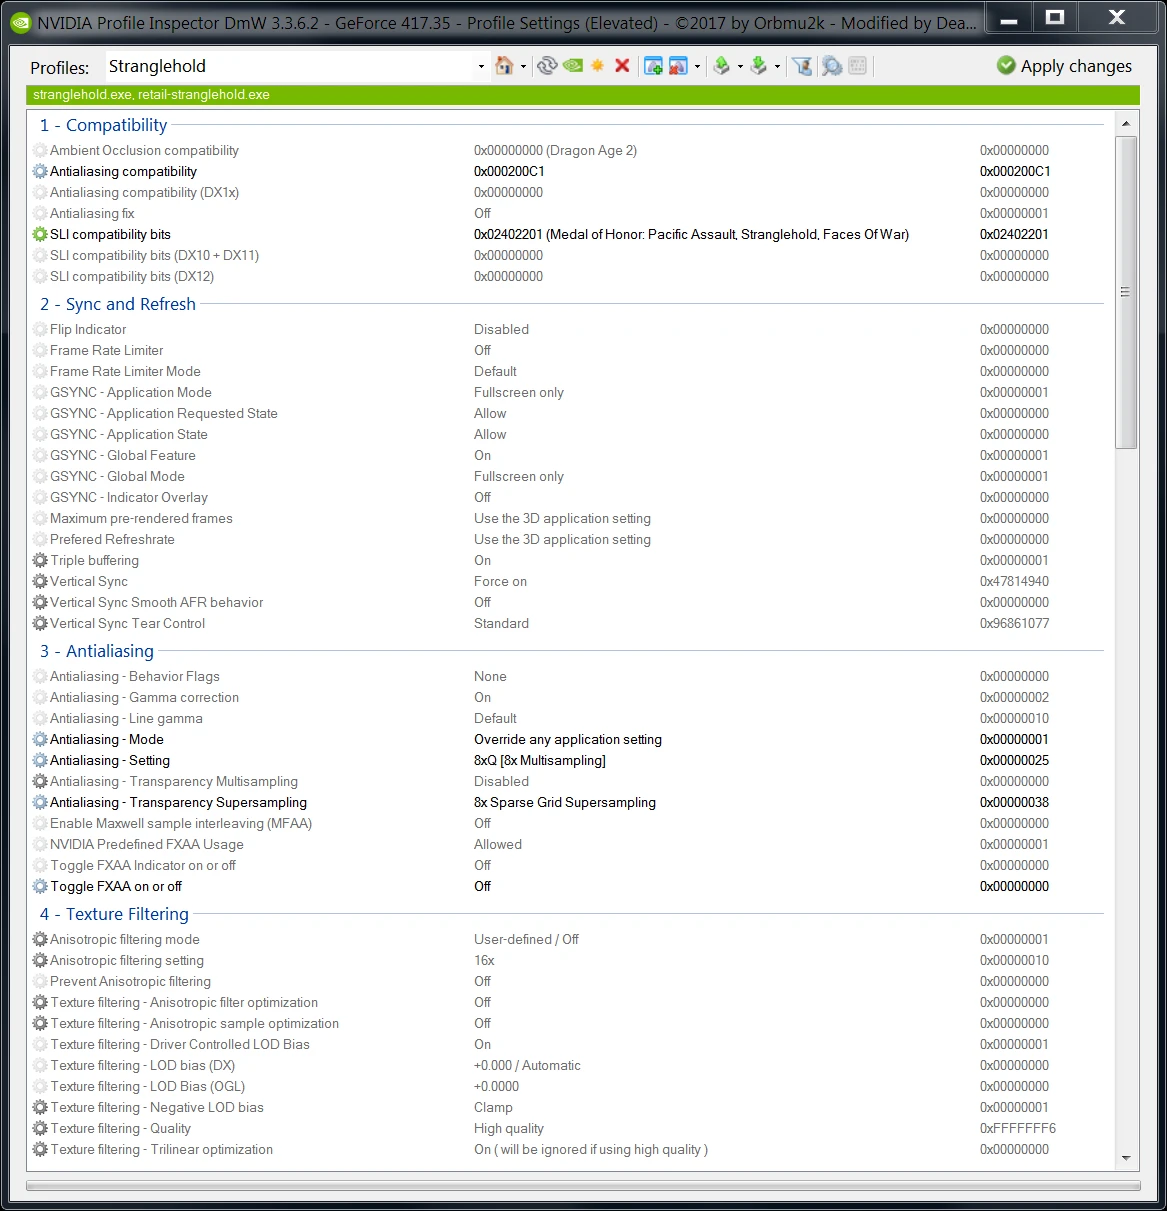This screenshot has height=1211, width=1167.
Task: Open the dropdown arrow beside the home icon
Action: [523, 67]
